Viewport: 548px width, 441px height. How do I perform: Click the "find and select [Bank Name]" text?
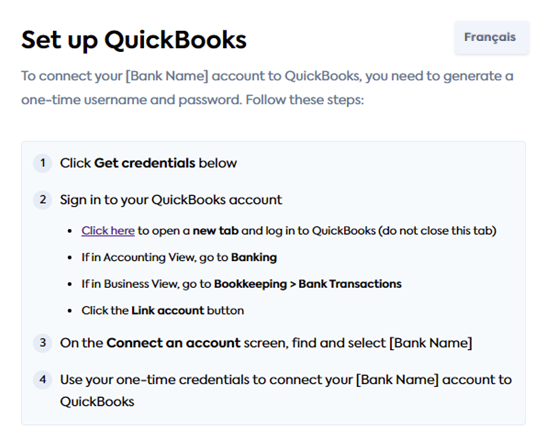[382, 343]
